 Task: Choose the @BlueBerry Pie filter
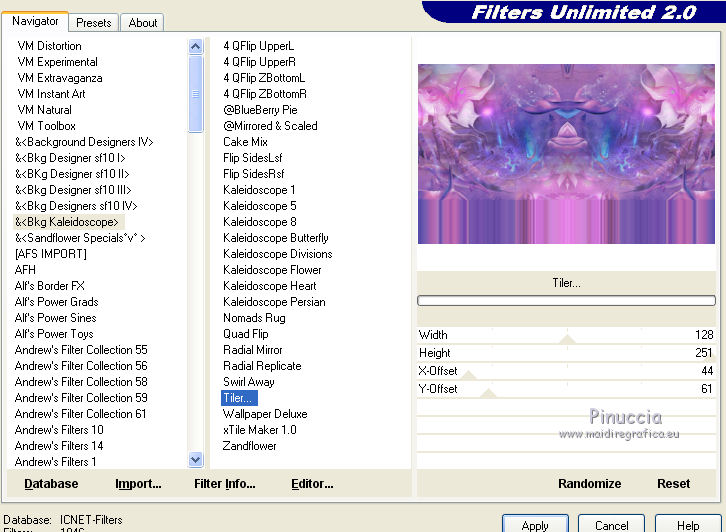260,110
